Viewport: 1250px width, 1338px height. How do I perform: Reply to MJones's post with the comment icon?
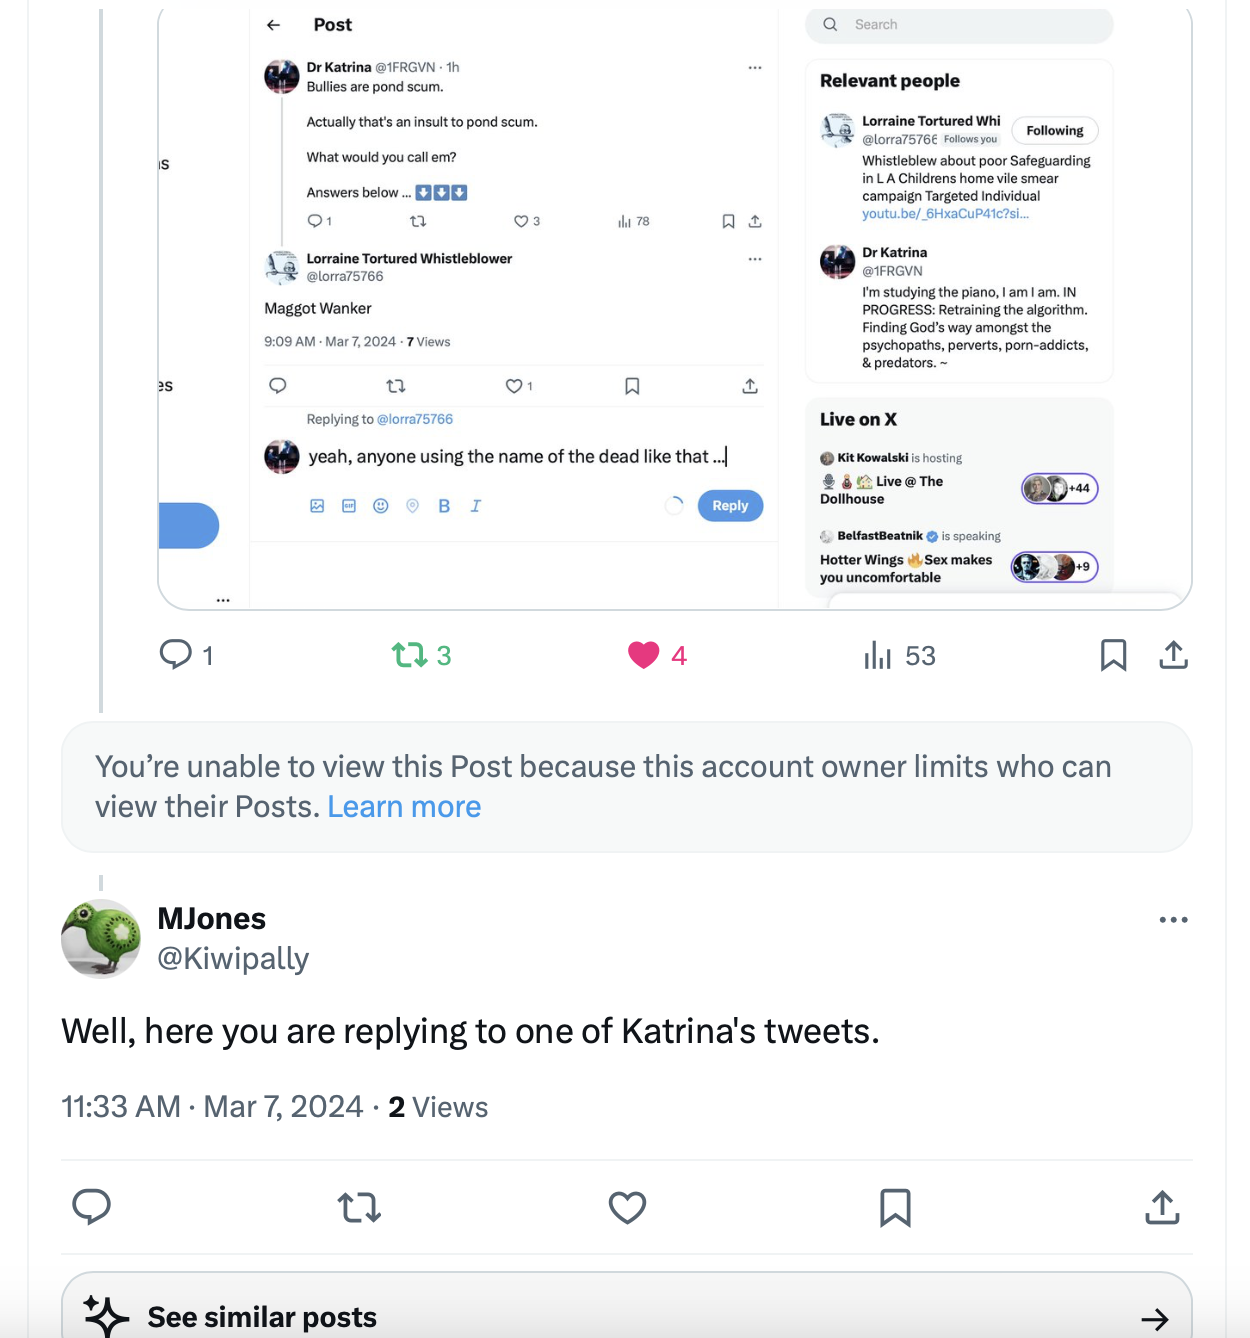tap(92, 1207)
